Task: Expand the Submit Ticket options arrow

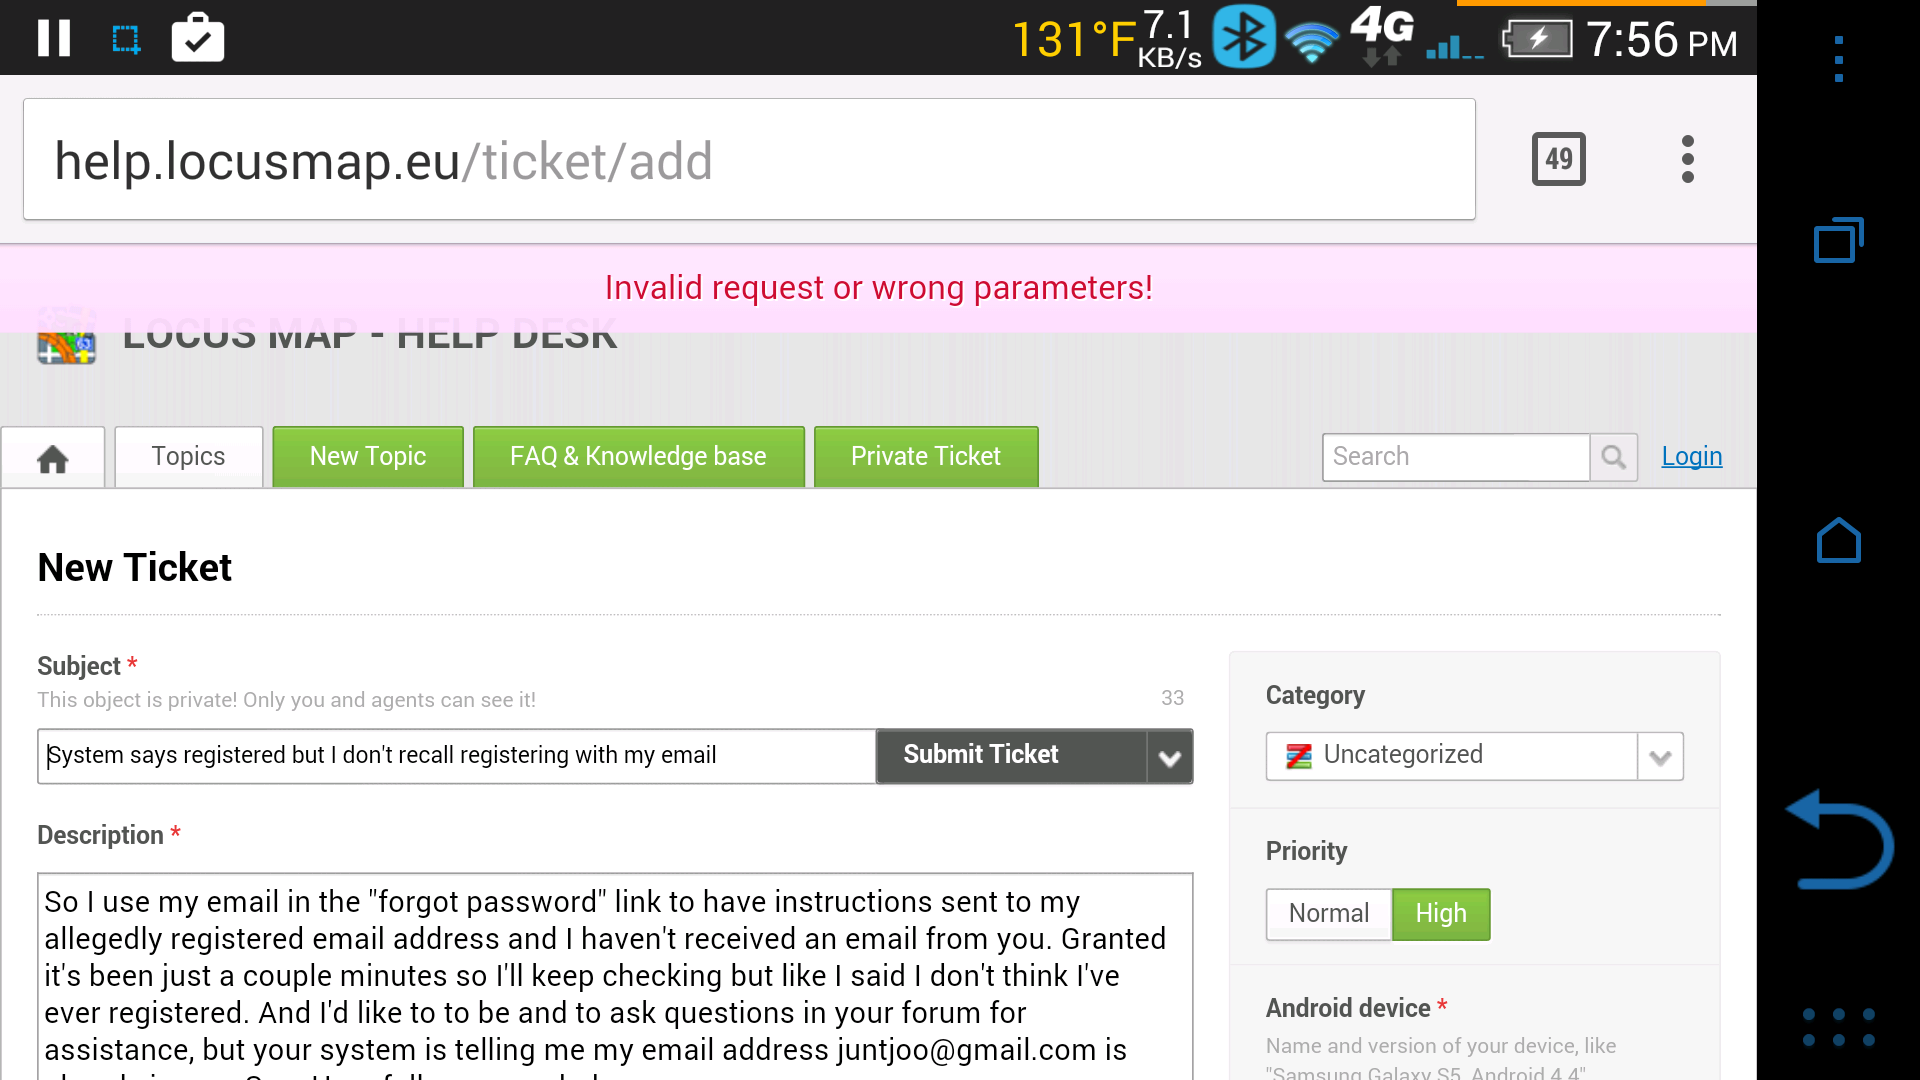Action: click(1170, 757)
